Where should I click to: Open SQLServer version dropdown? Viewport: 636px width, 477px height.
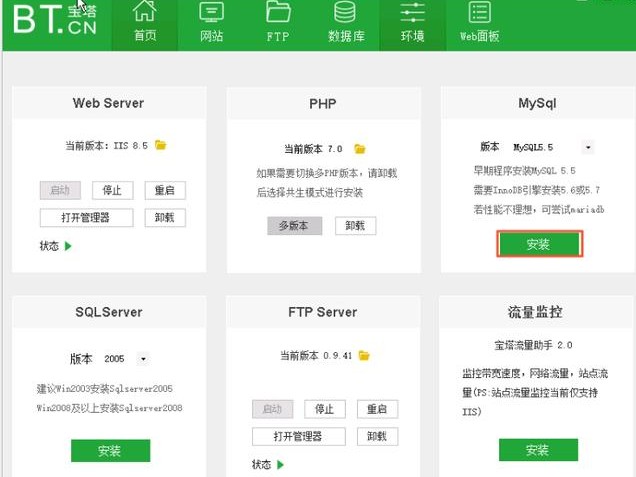(143, 359)
